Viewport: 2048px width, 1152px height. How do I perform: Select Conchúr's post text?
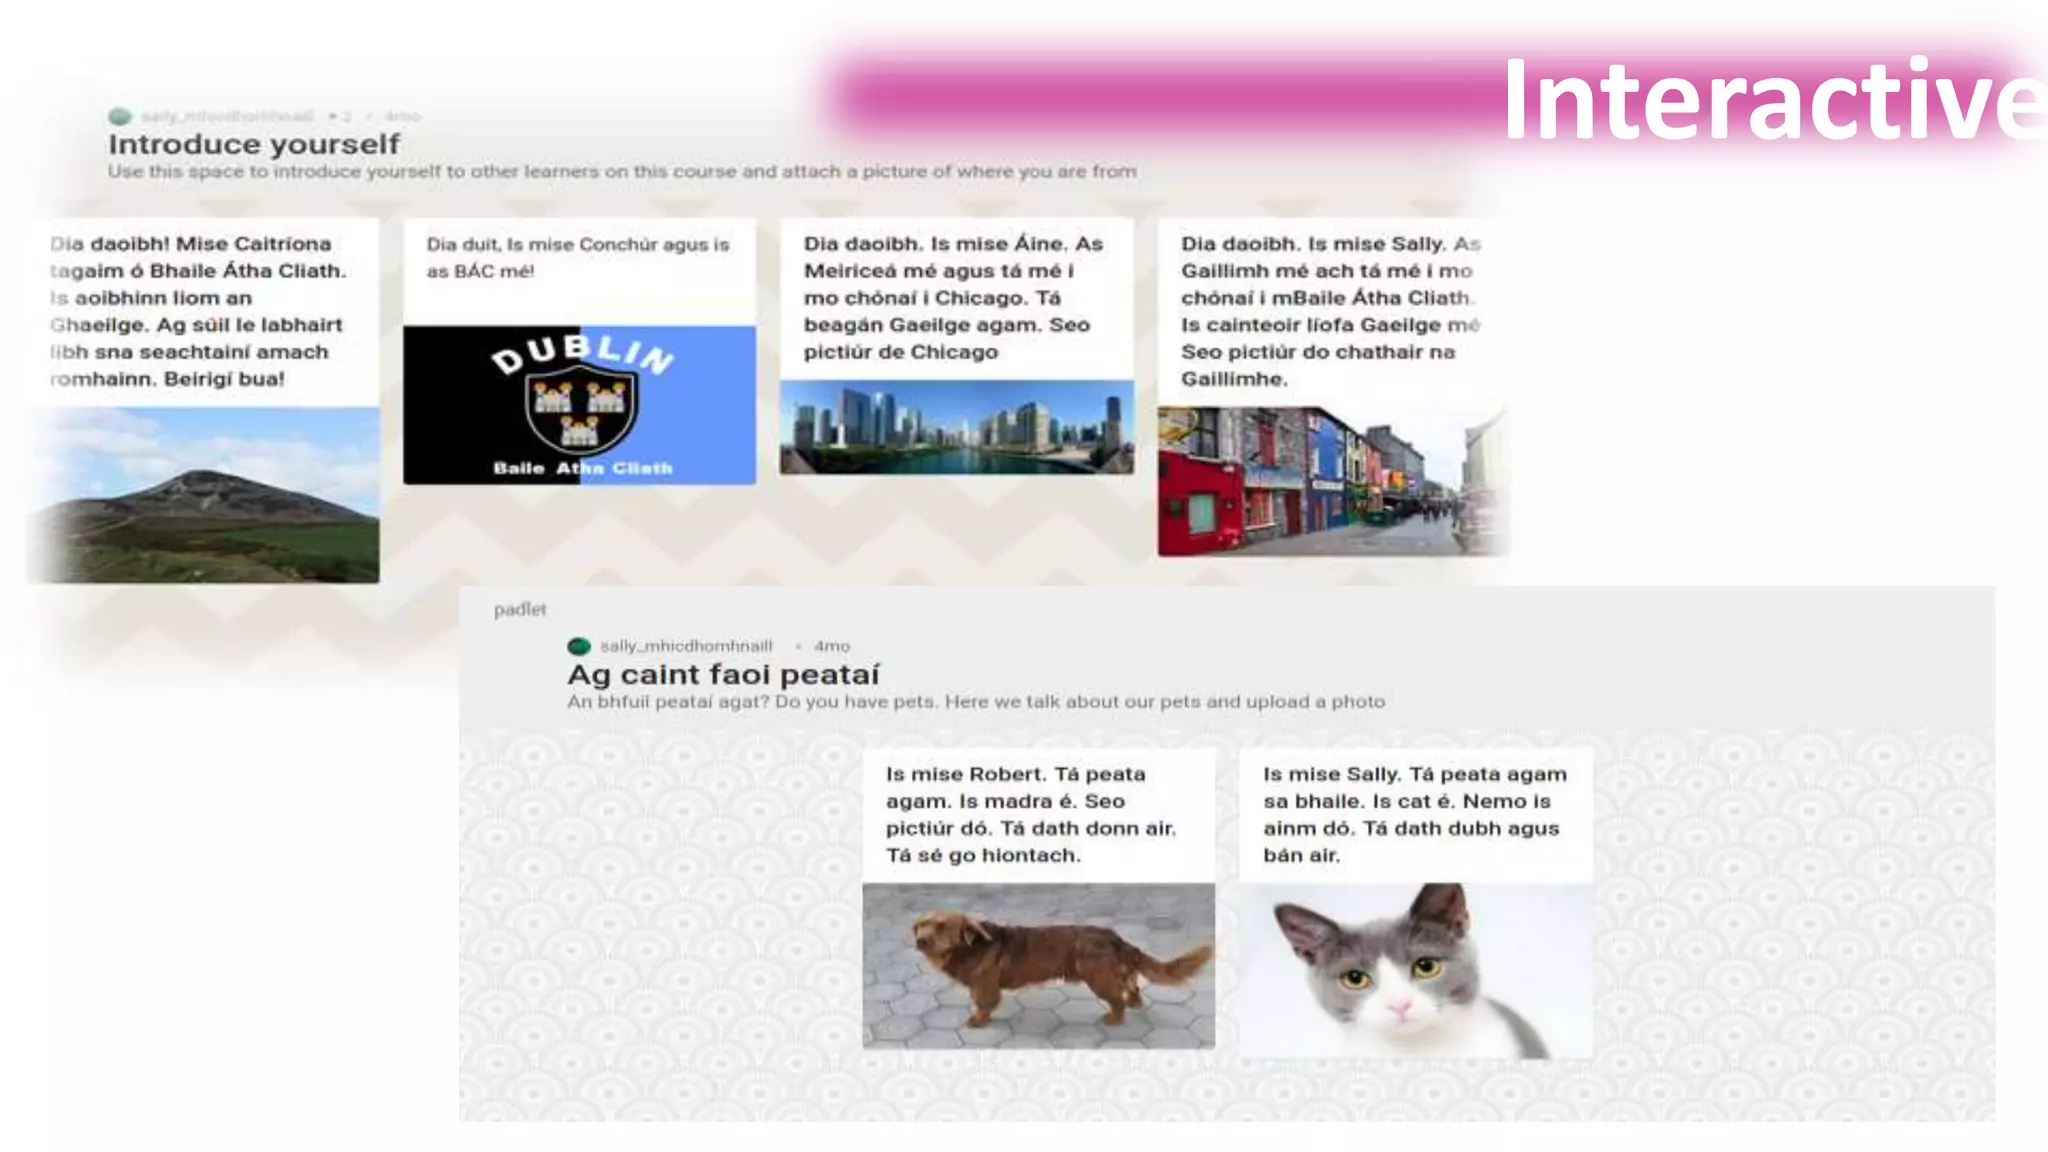(578, 258)
